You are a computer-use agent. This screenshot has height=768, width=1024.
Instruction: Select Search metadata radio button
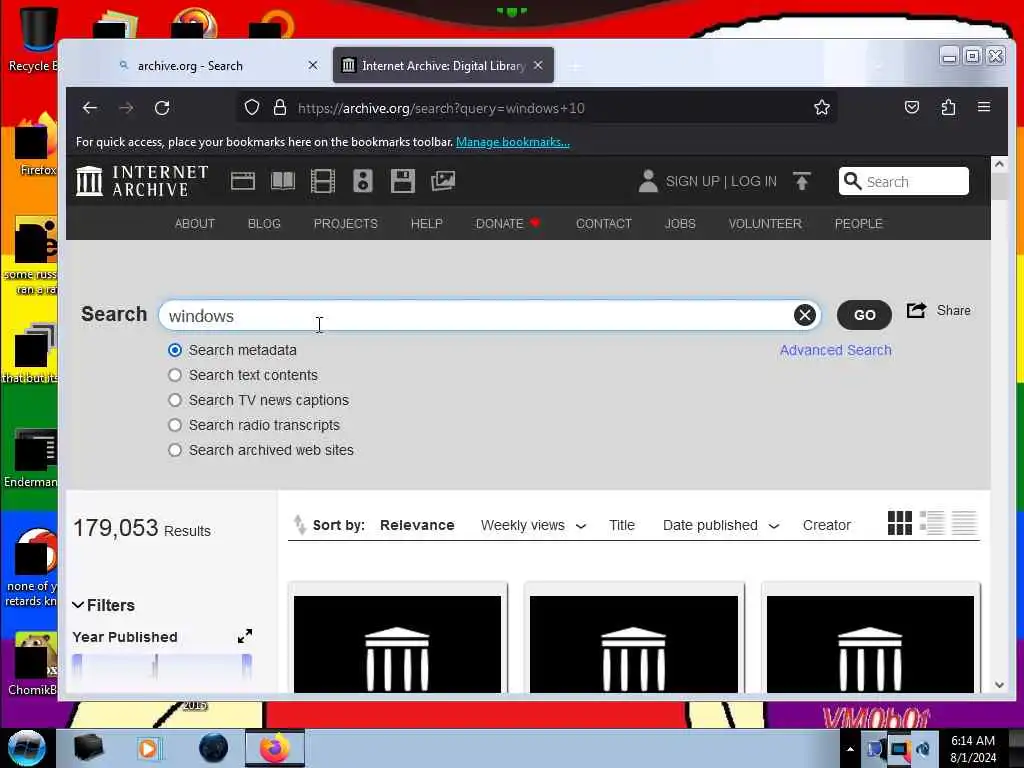click(x=175, y=351)
